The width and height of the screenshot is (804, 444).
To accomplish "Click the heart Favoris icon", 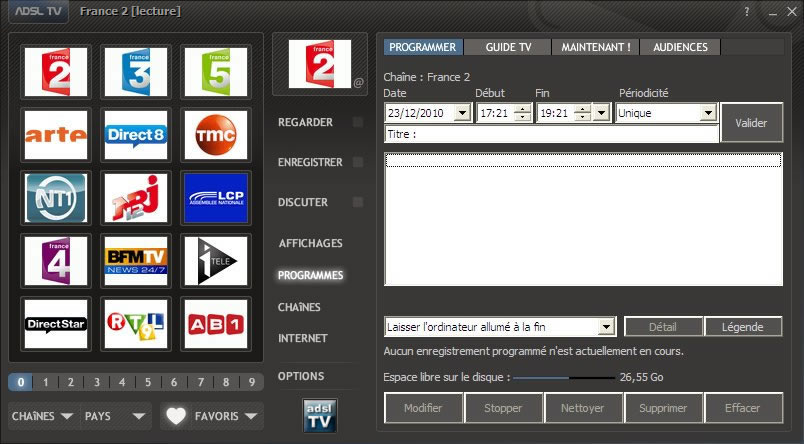I will coord(176,416).
